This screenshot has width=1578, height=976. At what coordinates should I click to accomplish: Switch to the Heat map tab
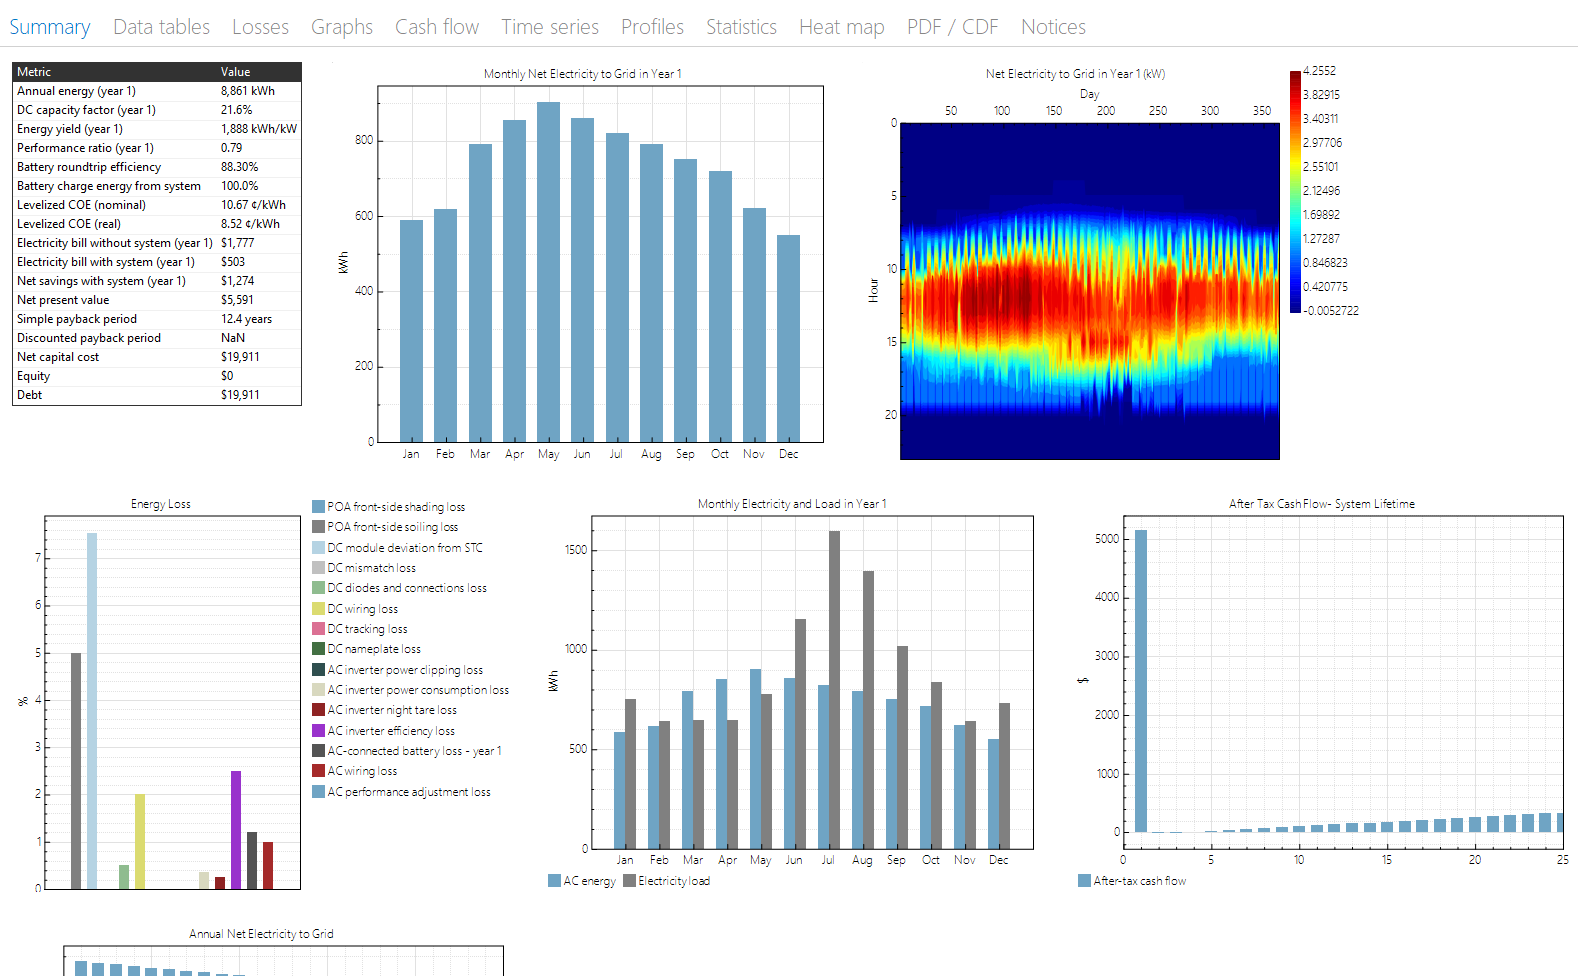pos(841,27)
